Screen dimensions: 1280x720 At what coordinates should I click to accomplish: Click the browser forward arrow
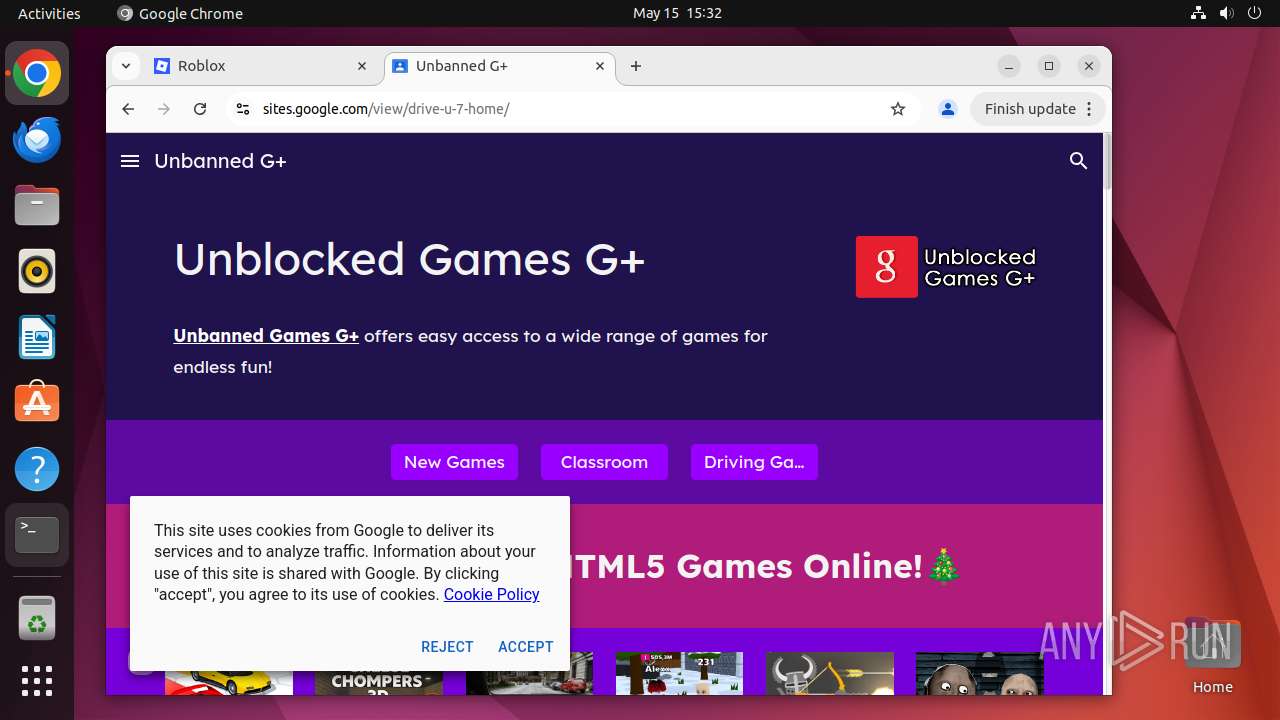[164, 109]
